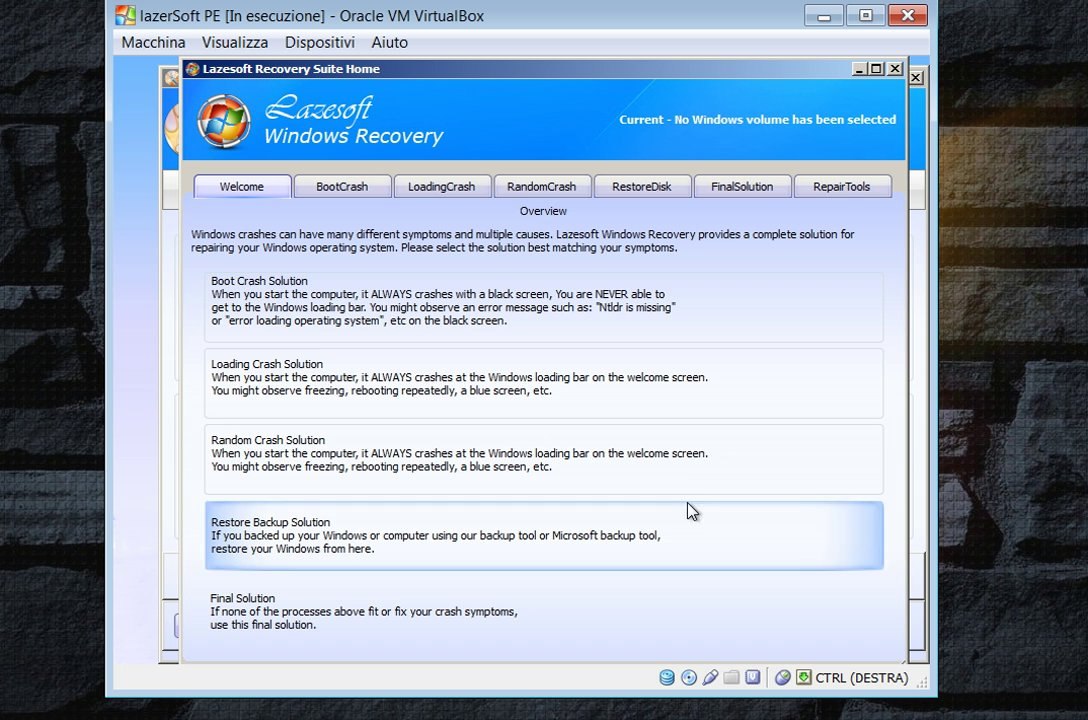Screen dimensions: 1088x720
Task: Switch to the RepairTools tab
Action: point(842,187)
